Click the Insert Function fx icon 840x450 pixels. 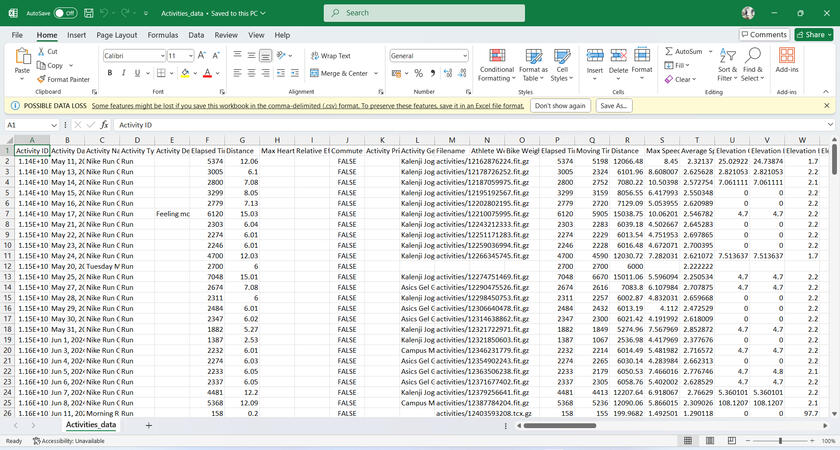click(104, 125)
